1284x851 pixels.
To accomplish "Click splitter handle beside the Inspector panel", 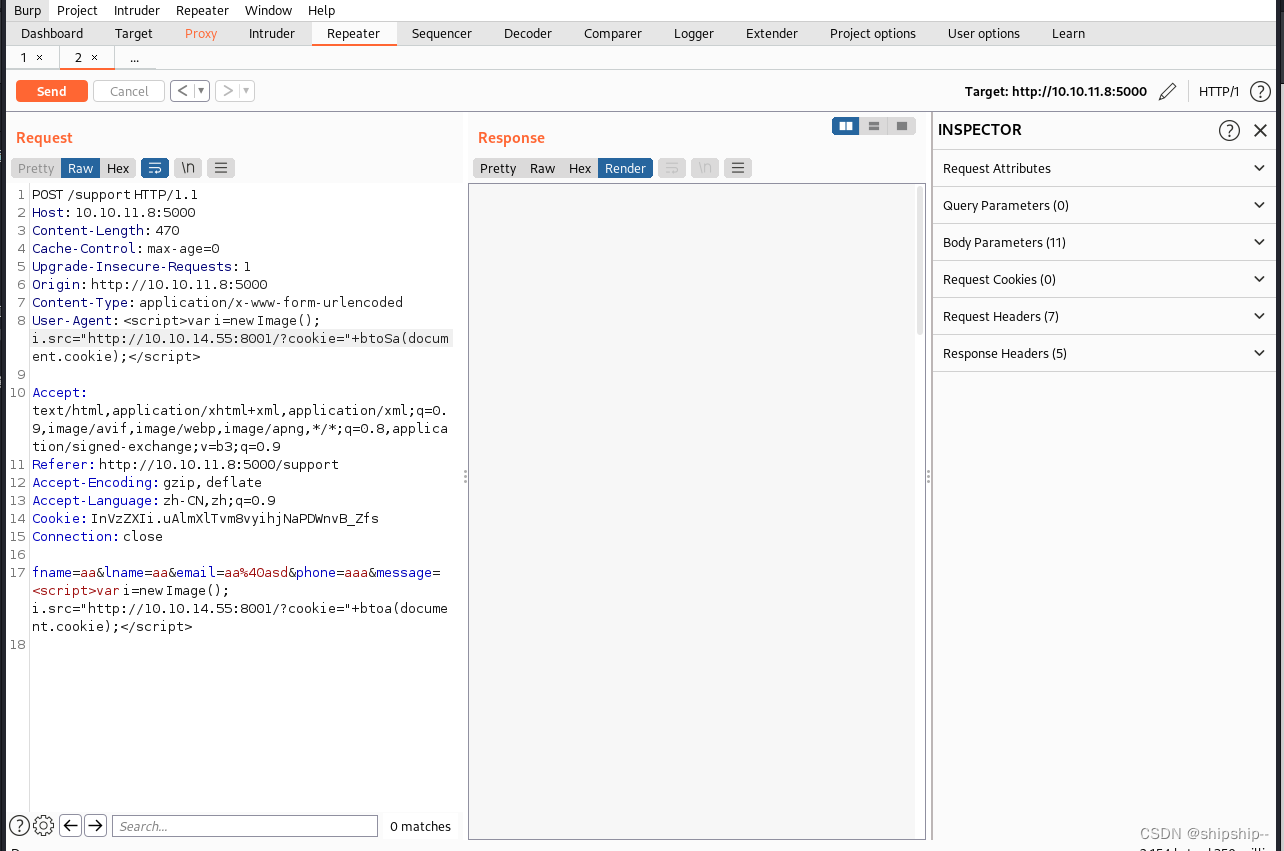I will coord(928,477).
